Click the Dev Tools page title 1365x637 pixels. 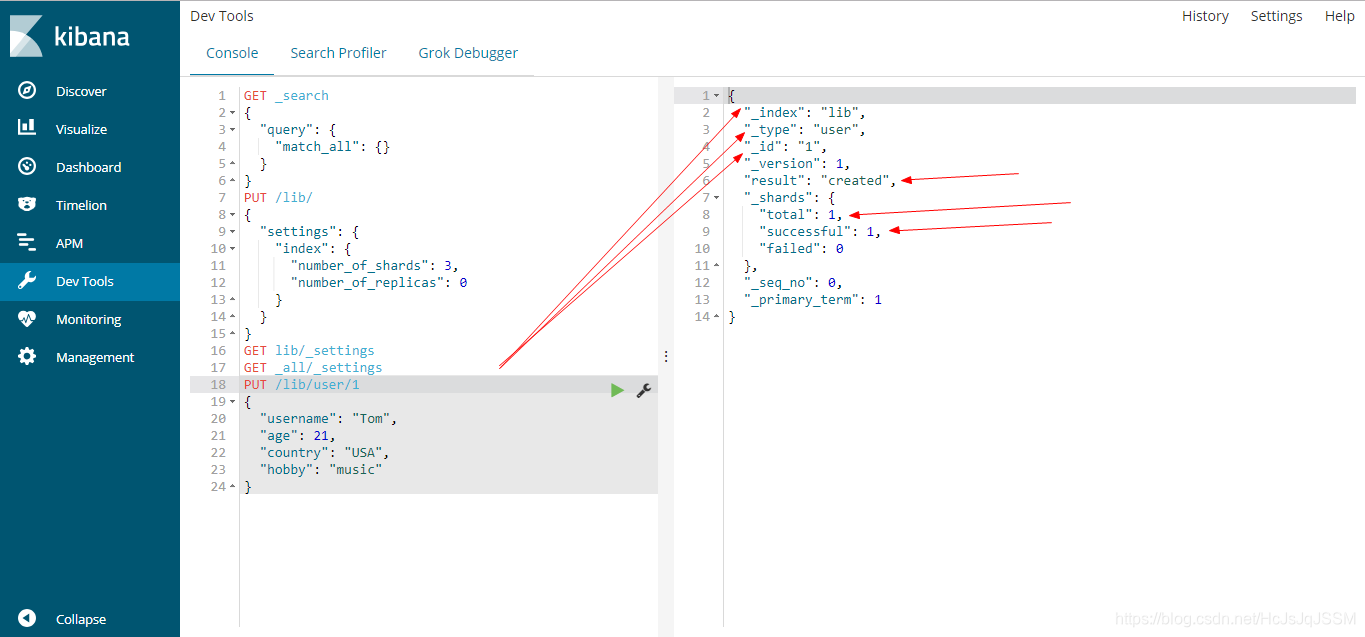coord(222,16)
